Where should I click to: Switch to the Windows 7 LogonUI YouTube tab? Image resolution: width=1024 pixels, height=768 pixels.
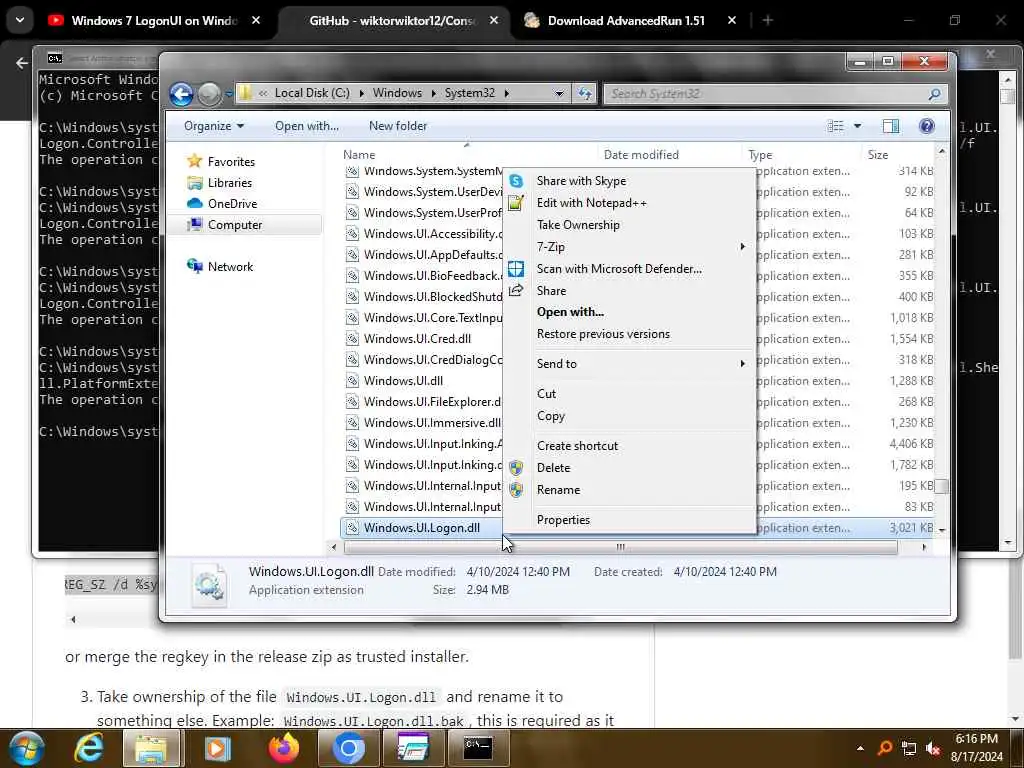[x=154, y=21]
